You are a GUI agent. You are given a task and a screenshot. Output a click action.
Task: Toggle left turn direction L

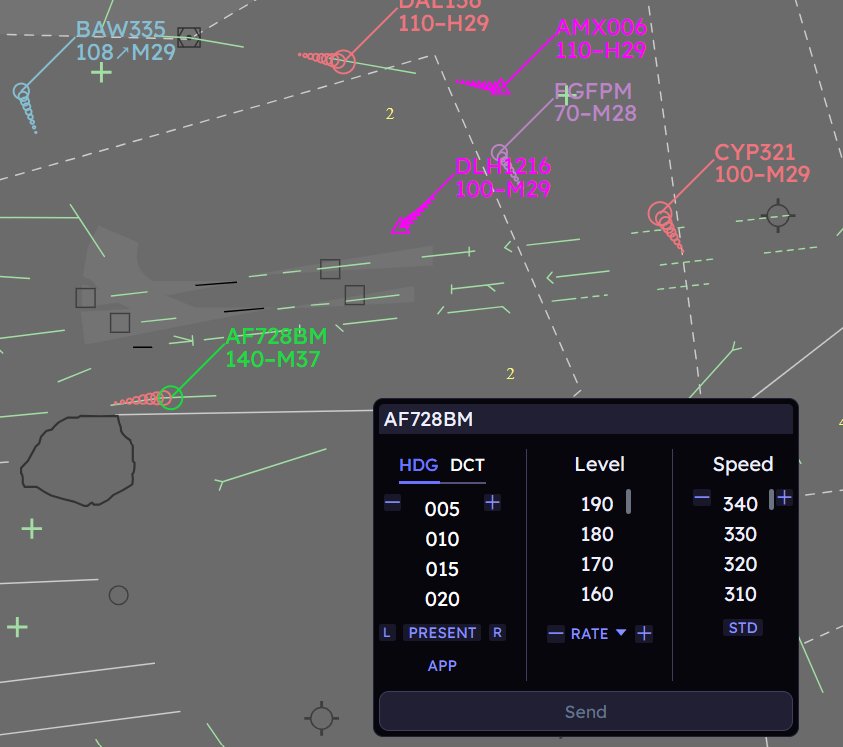[x=387, y=633]
